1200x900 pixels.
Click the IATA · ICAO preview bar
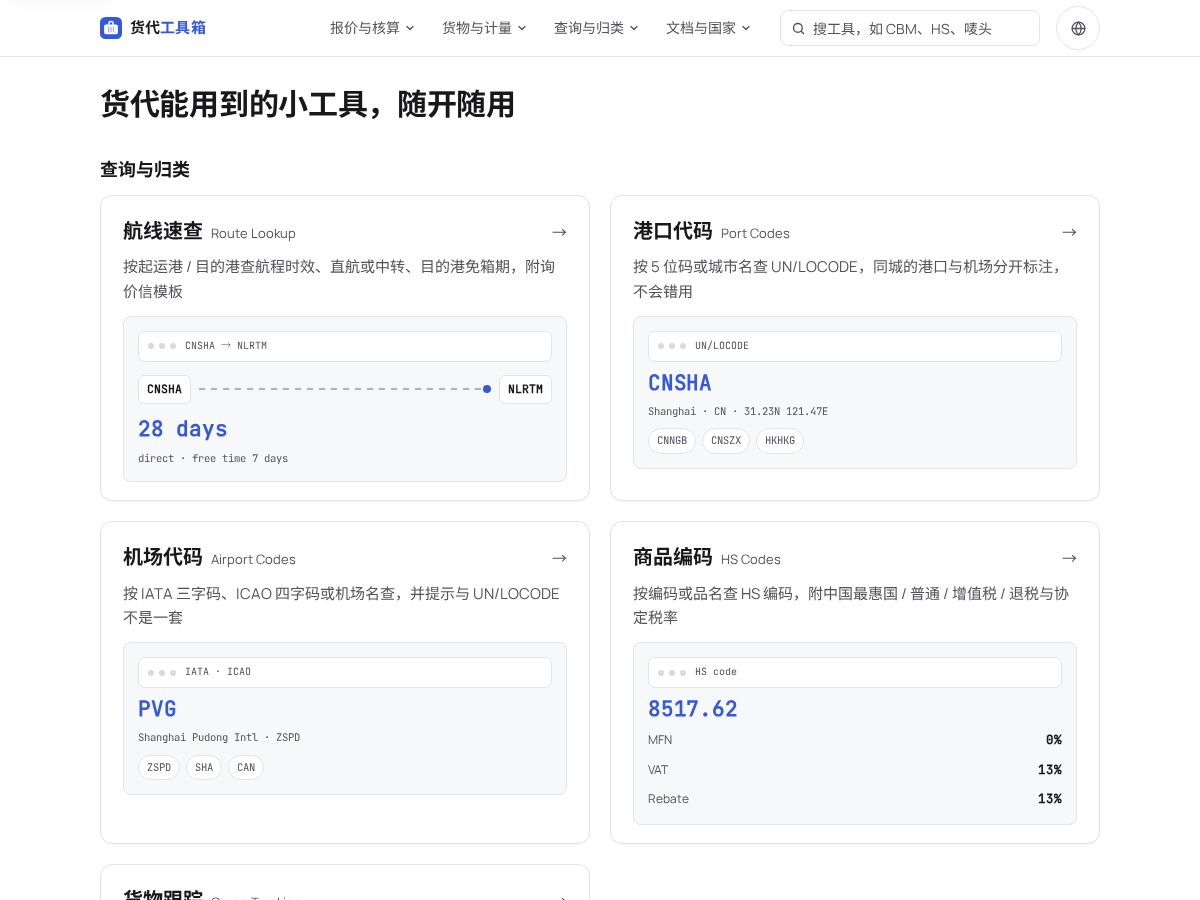point(345,672)
